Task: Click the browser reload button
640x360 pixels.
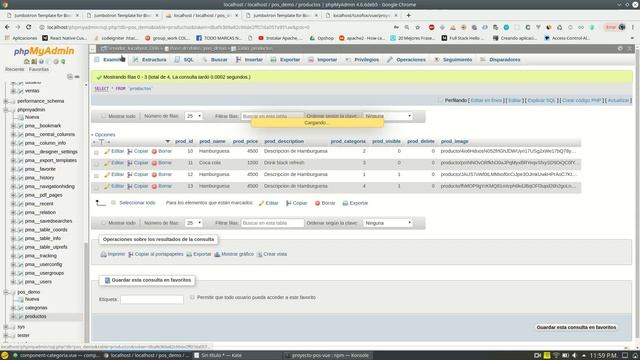Action: [28, 27]
